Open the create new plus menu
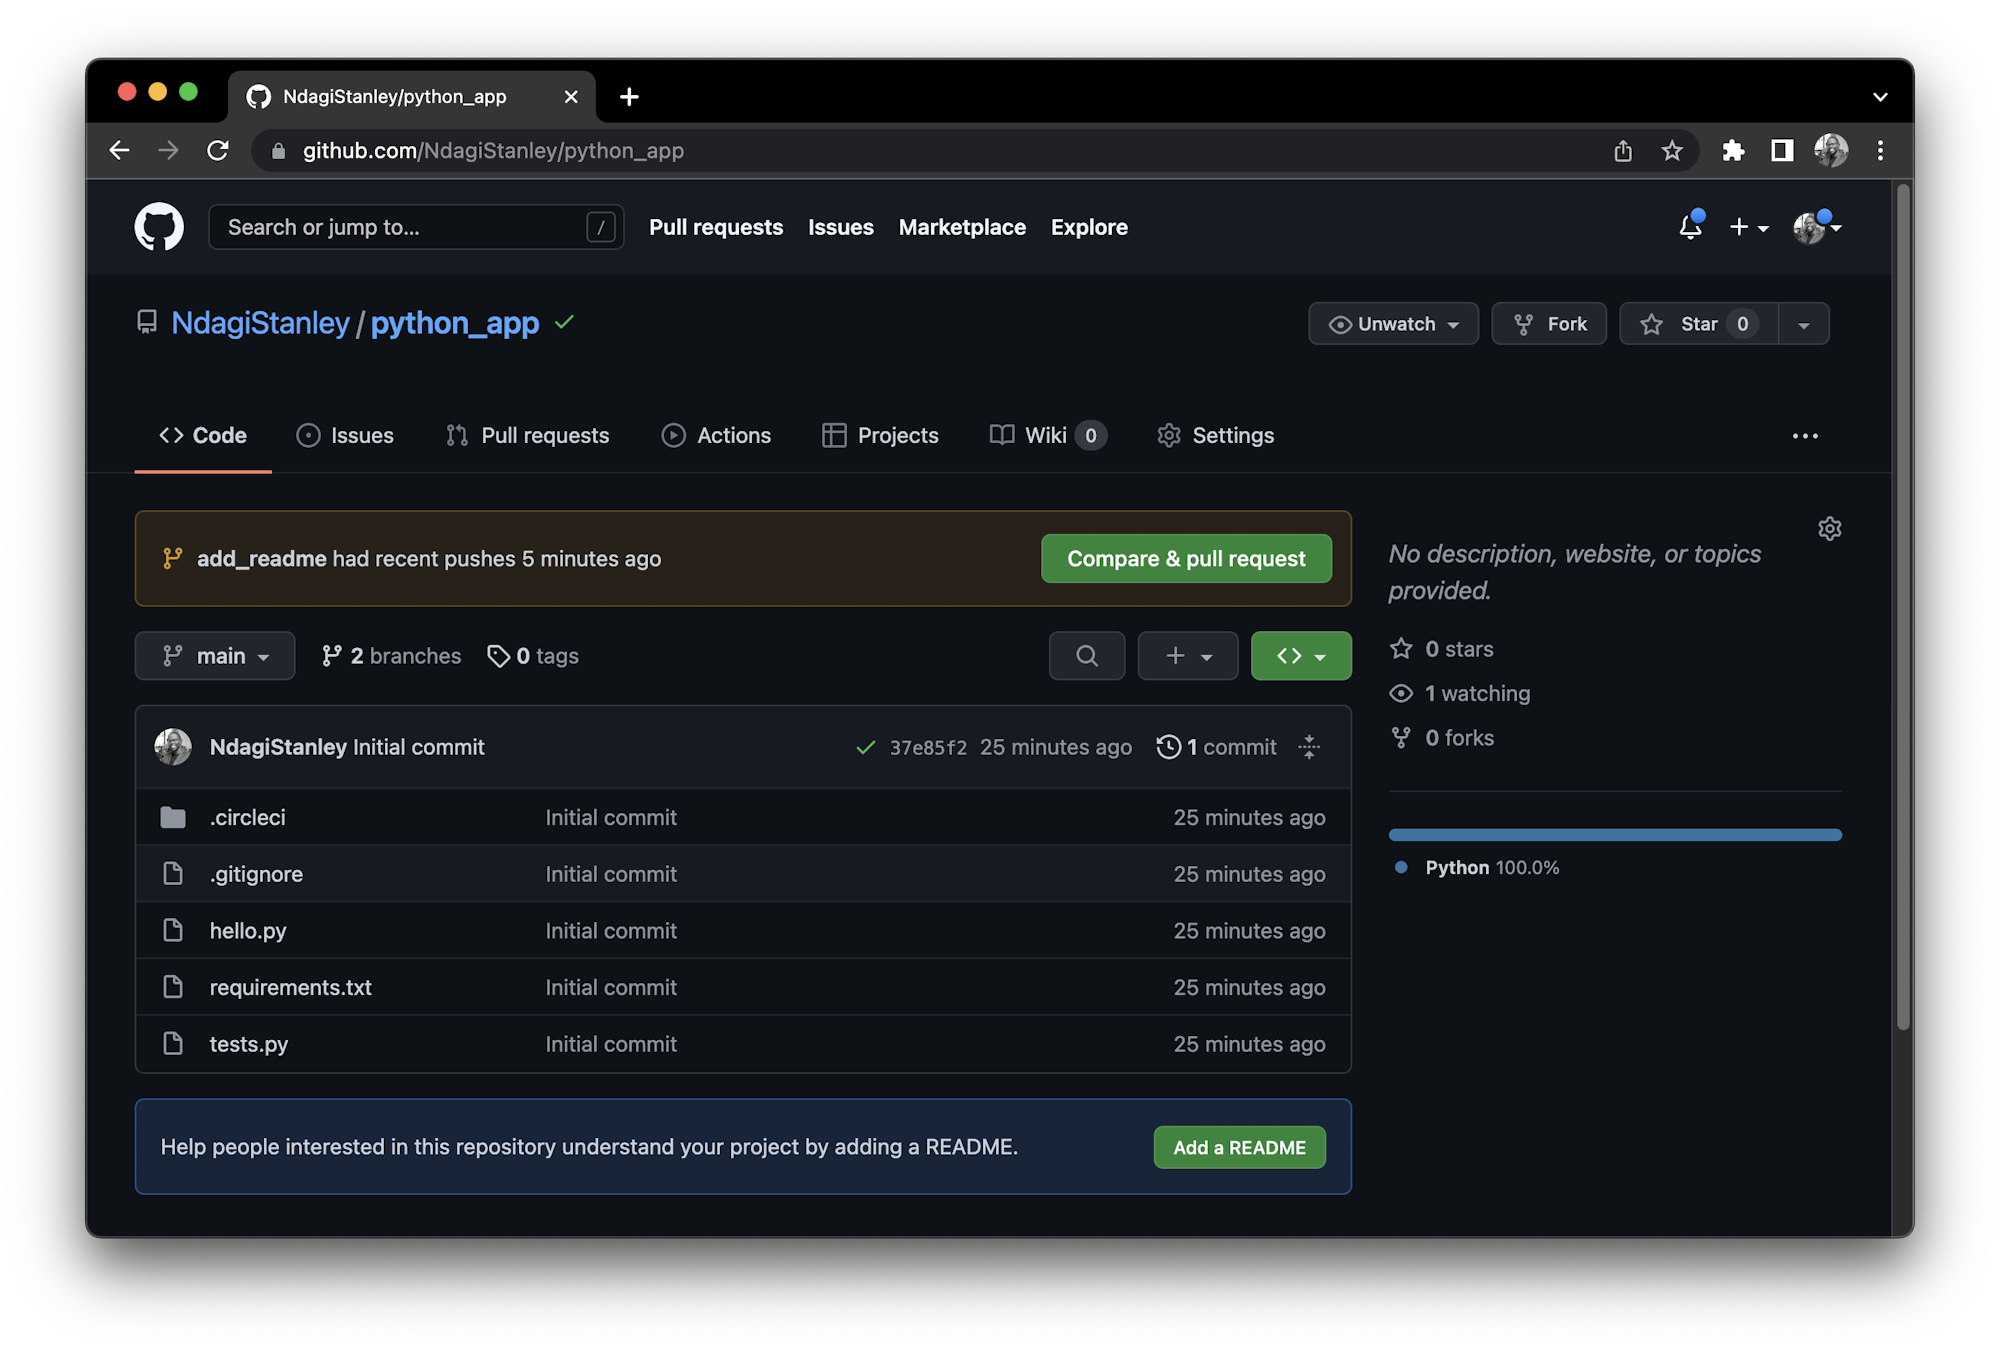 coord(1748,227)
